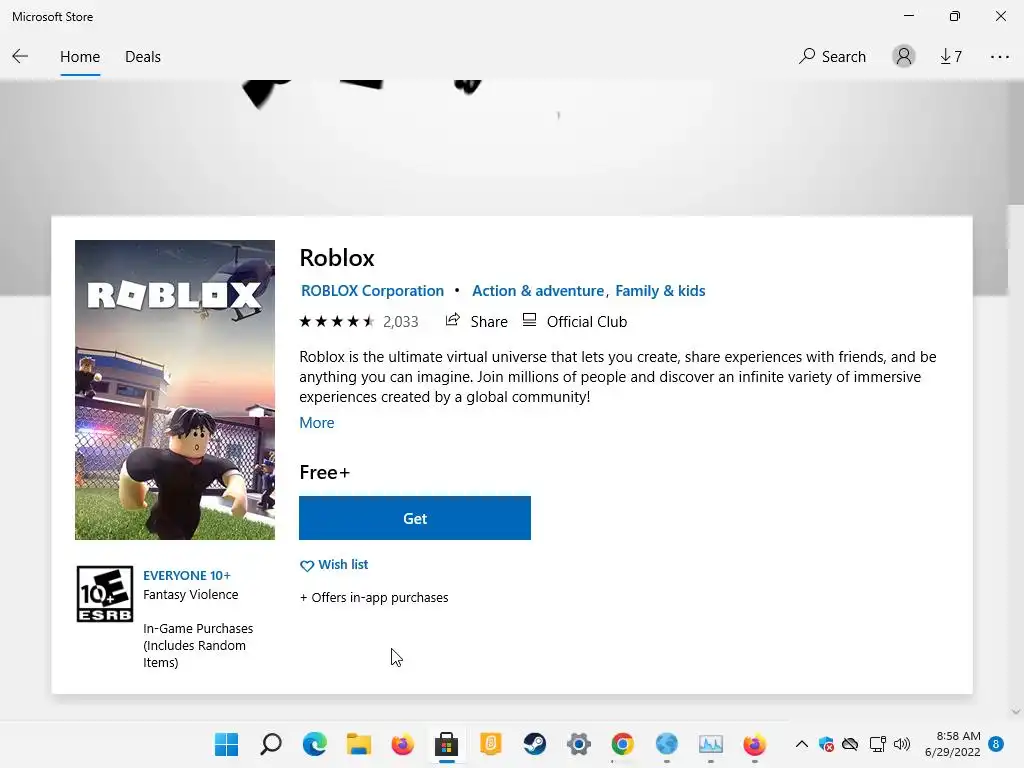1024x768 pixels.
Task: Restore down the Microsoft Store window
Action: point(955,16)
